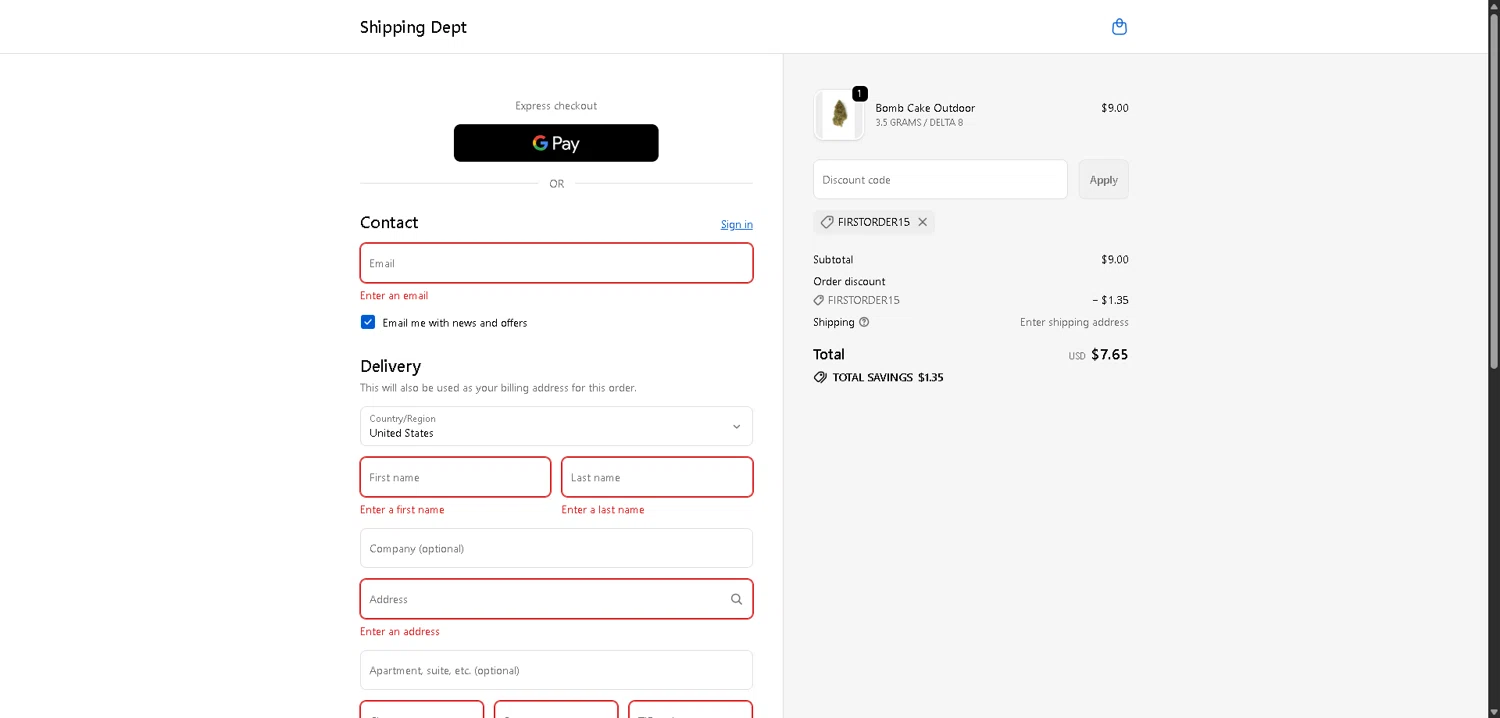Click the Address input field
This screenshot has height=718, width=1500.
540,599
